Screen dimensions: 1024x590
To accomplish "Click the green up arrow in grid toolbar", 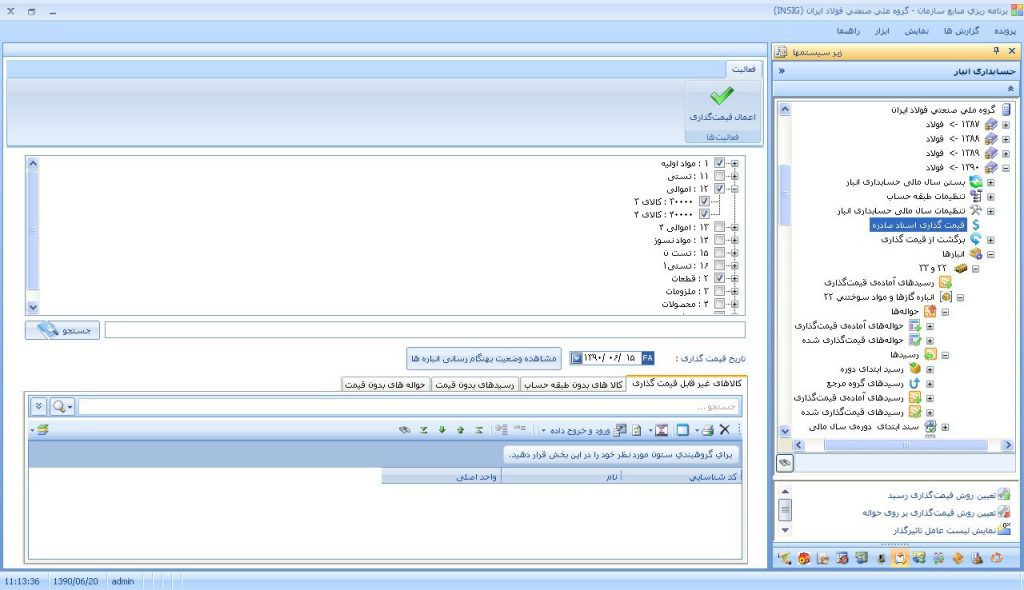I will click(460, 430).
